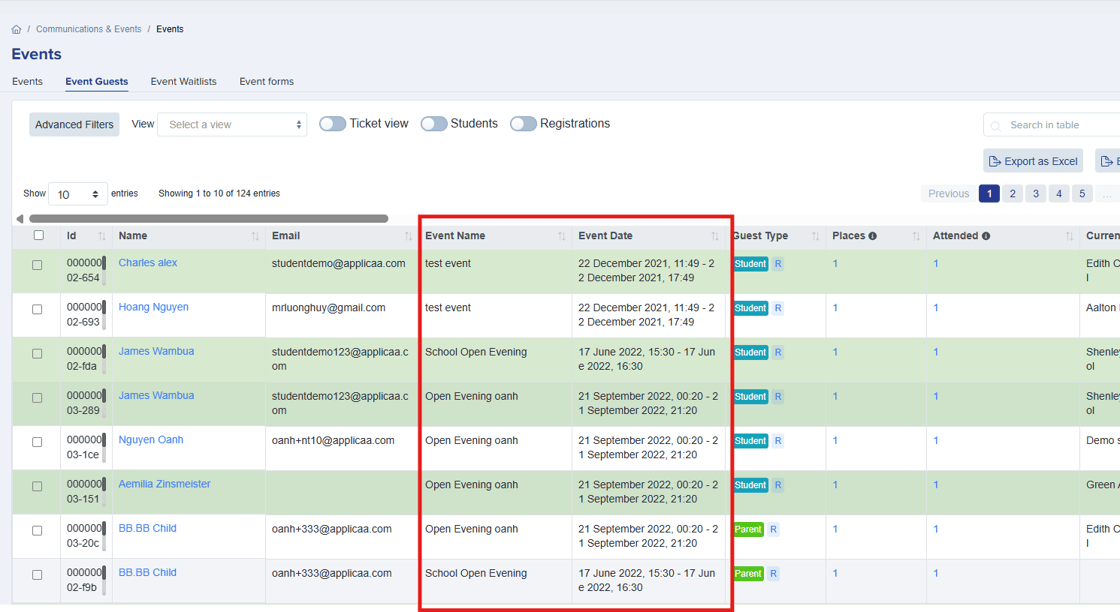Click sort icon on Event Name column
1120x612 pixels.
point(561,236)
